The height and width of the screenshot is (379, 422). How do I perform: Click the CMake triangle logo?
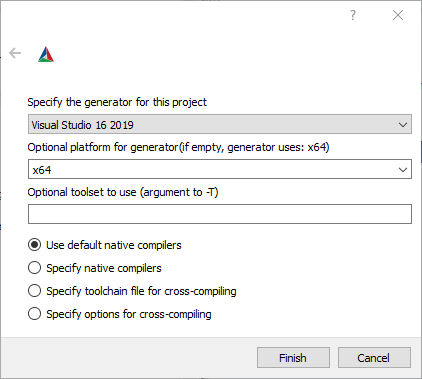(46, 54)
